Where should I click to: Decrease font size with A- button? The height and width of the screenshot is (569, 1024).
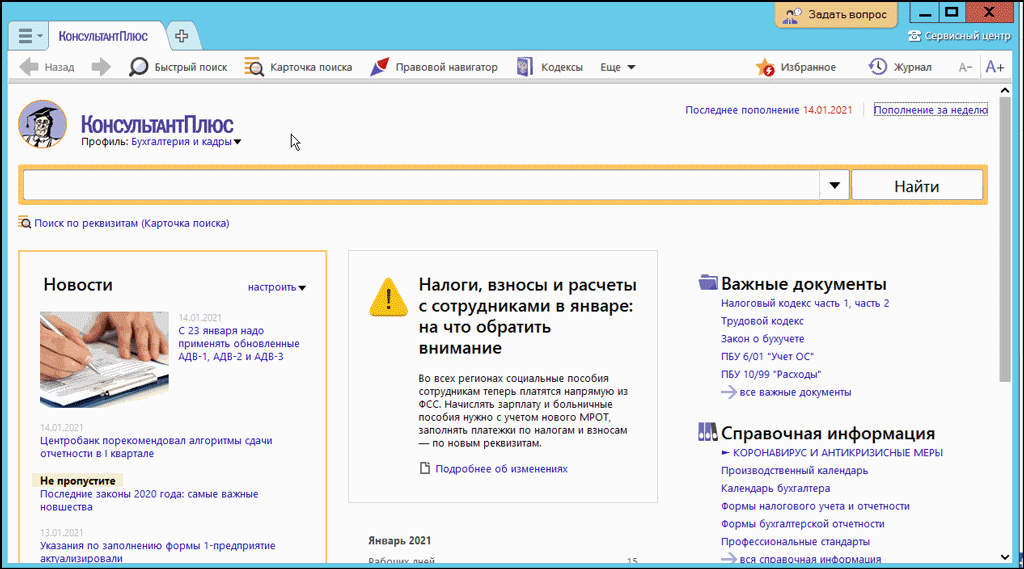coord(965,67)
